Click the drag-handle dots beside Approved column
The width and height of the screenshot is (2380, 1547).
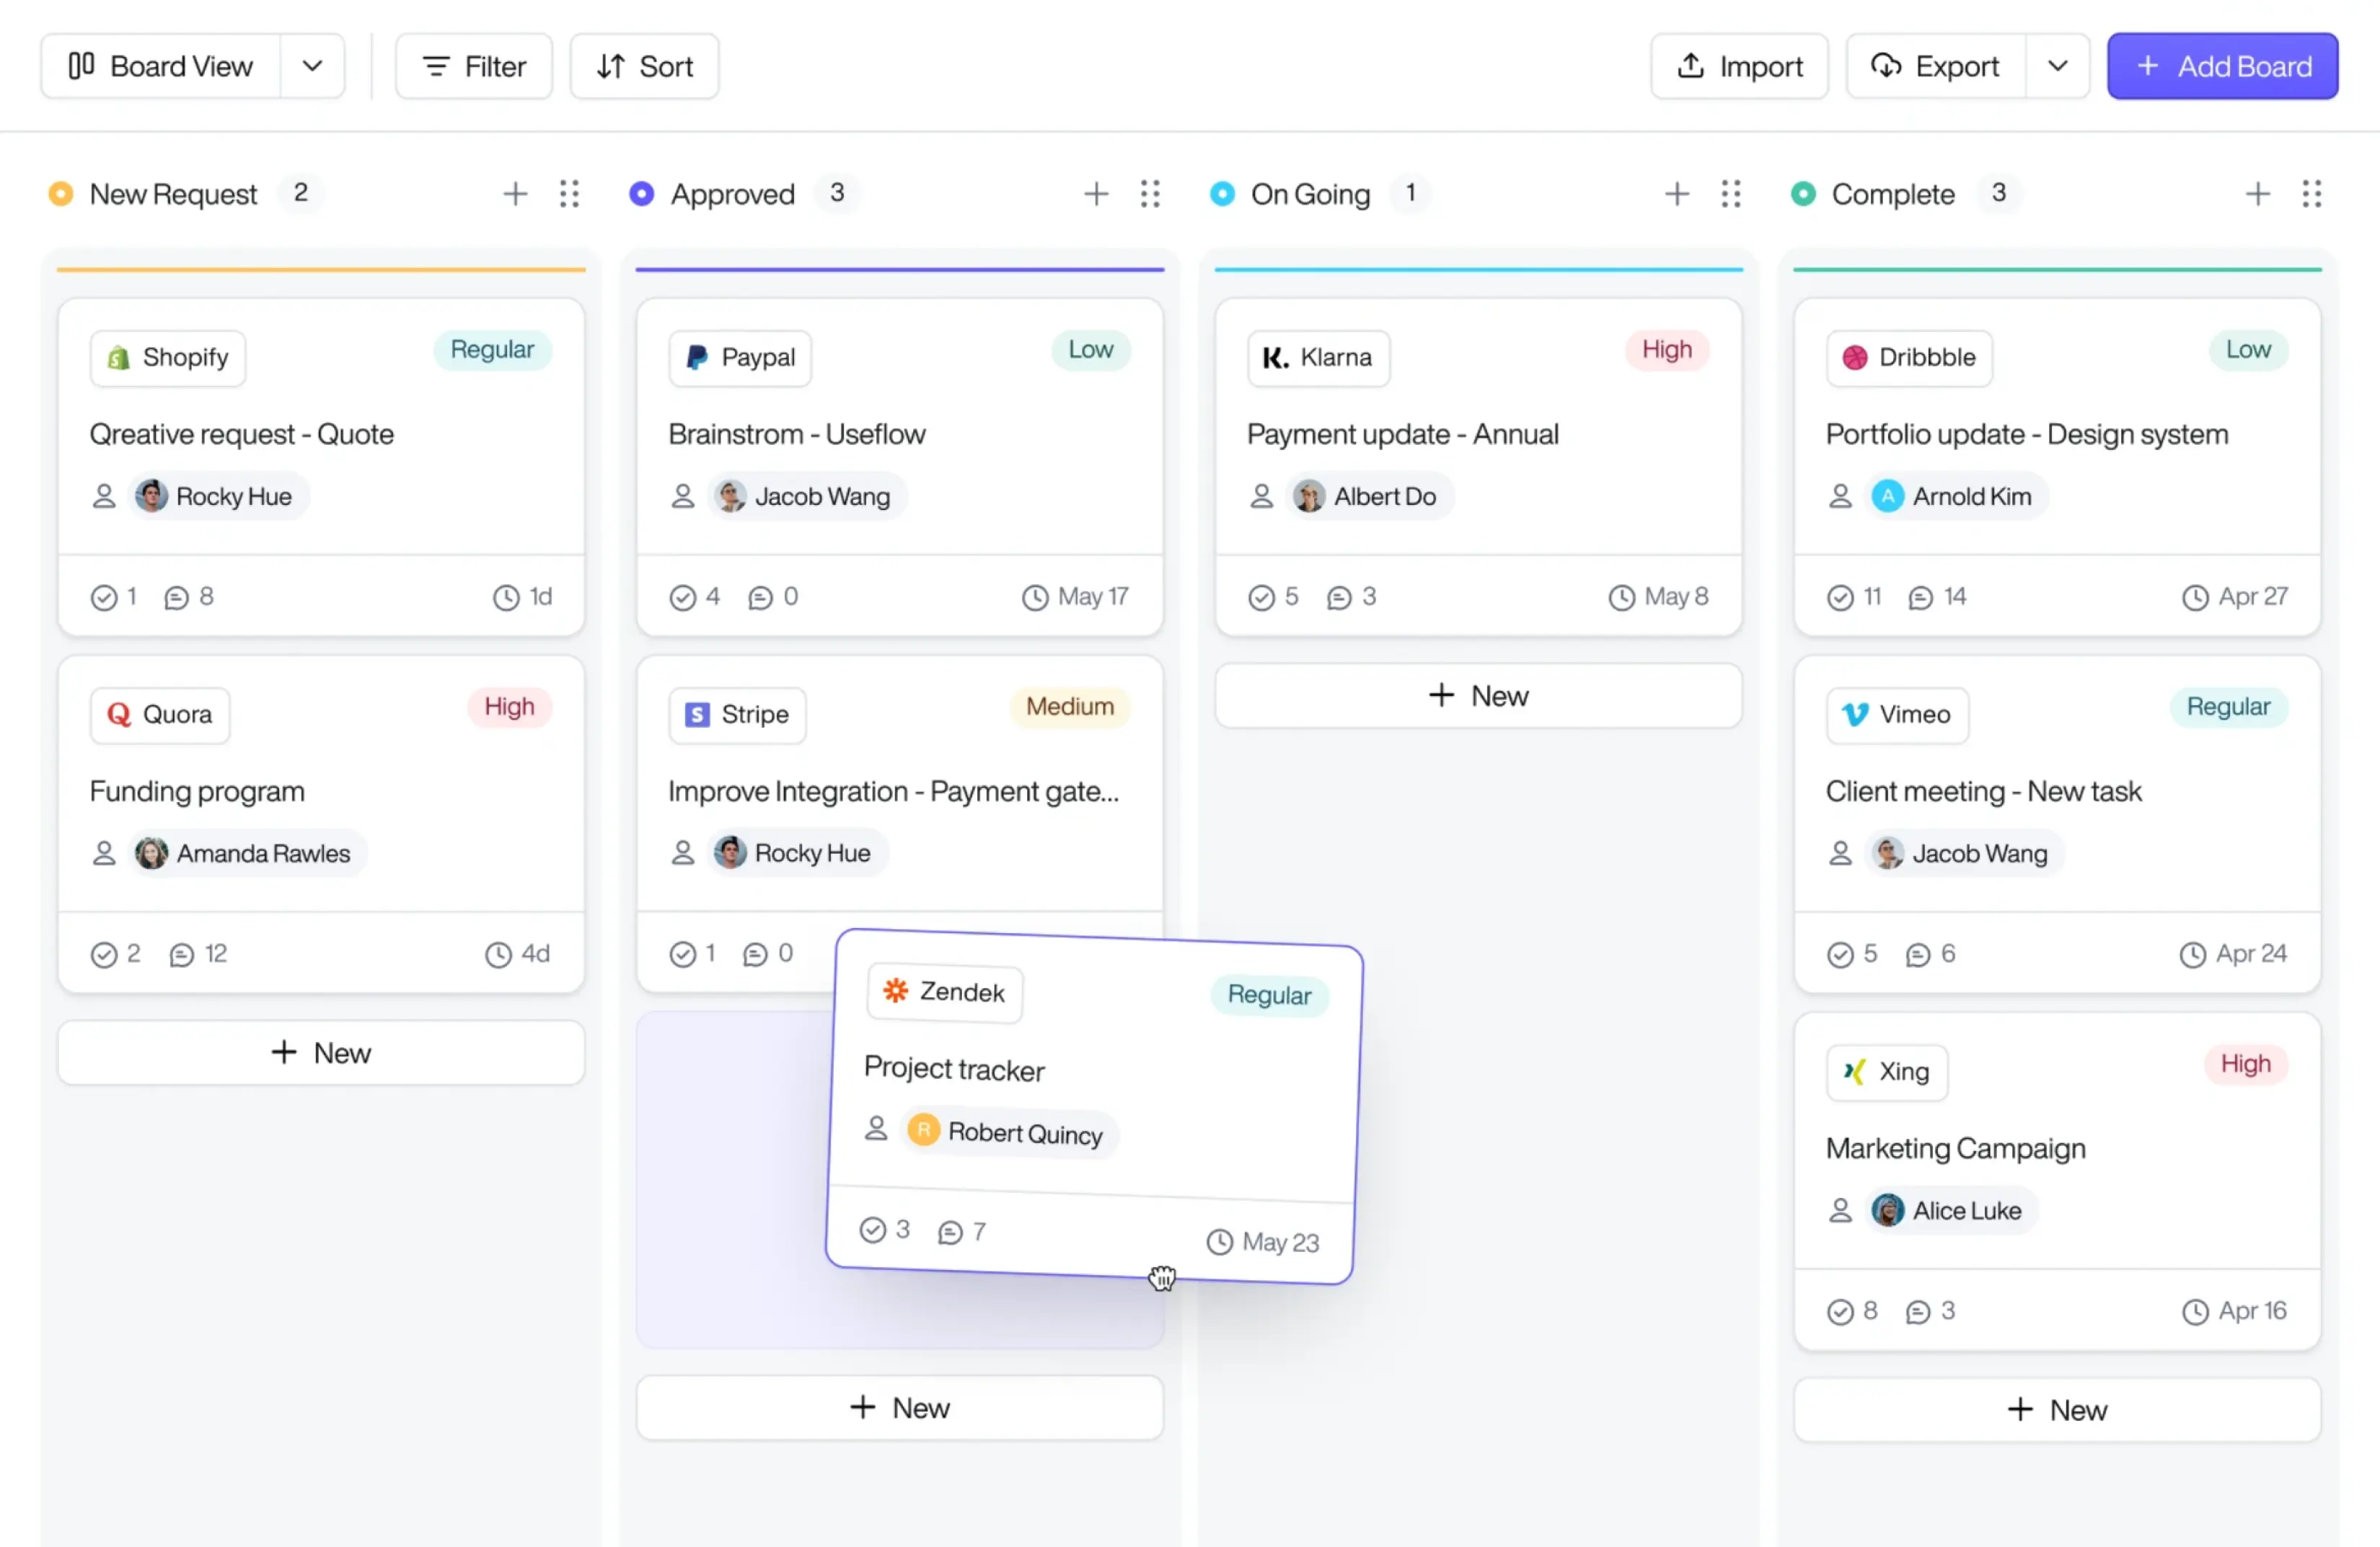click(1150, 193)
